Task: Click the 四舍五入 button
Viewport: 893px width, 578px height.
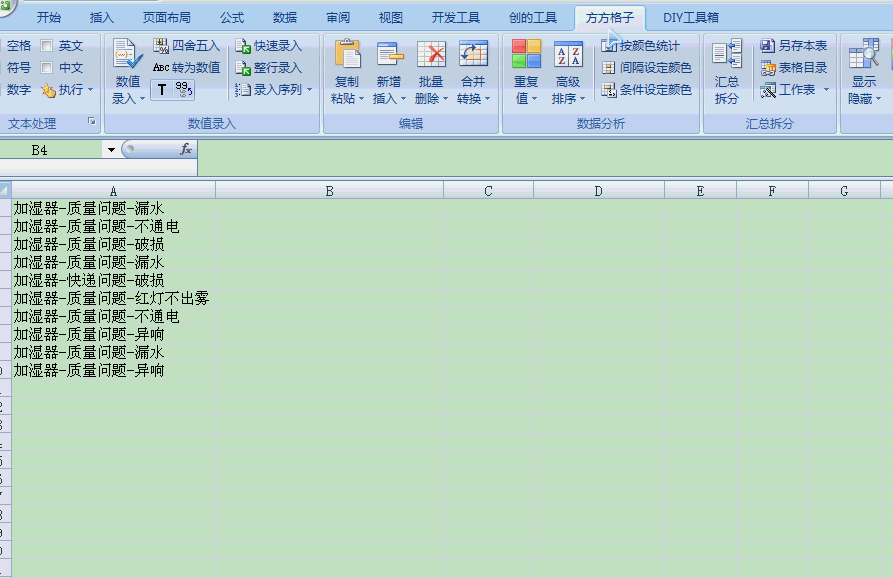Action: pos(186,46)
